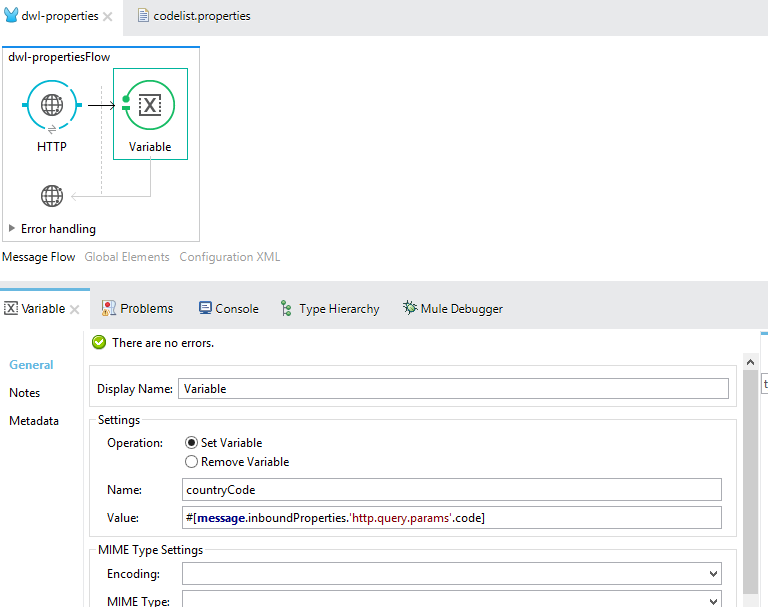The width and height of the screenshot is (768, 607).
Task: Select the Set Variable radio button
Action: click(192, 443)
